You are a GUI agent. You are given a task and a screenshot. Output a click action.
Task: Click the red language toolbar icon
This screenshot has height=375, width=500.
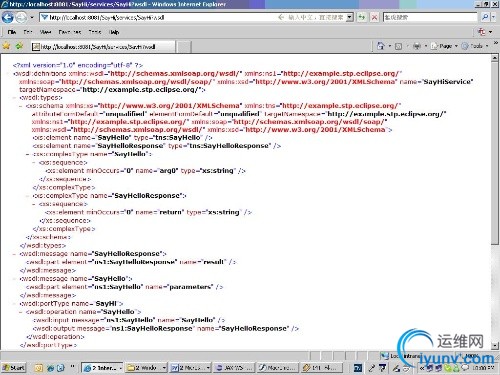(482, 32)
